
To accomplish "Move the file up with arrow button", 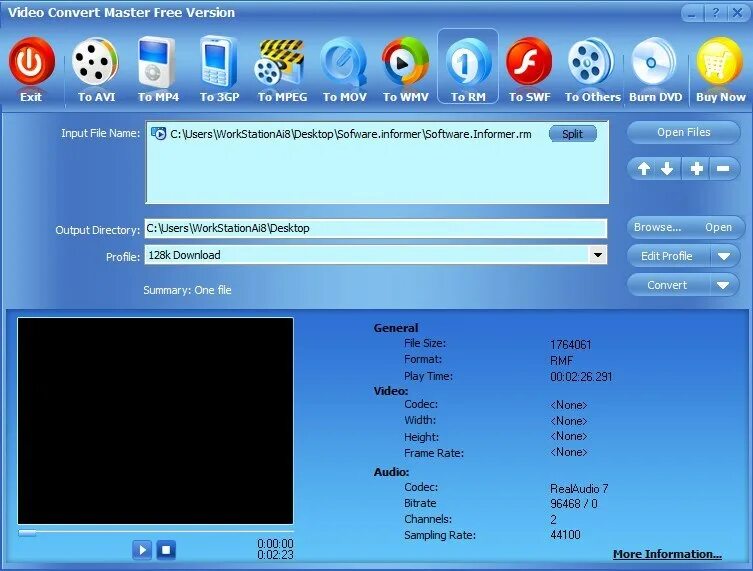I will click(x=644, y=169).
